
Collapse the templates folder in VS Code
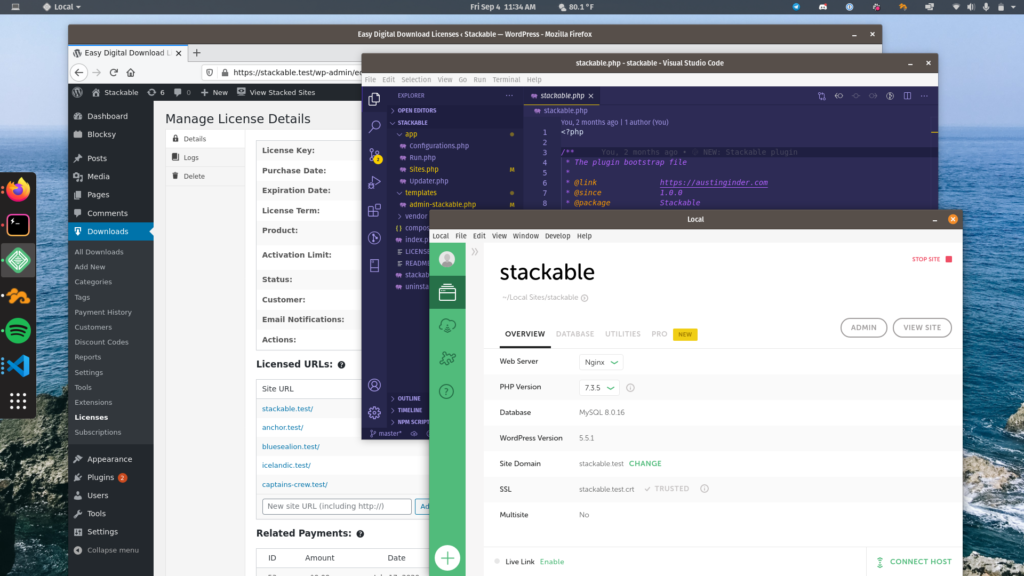pos(420,192)
